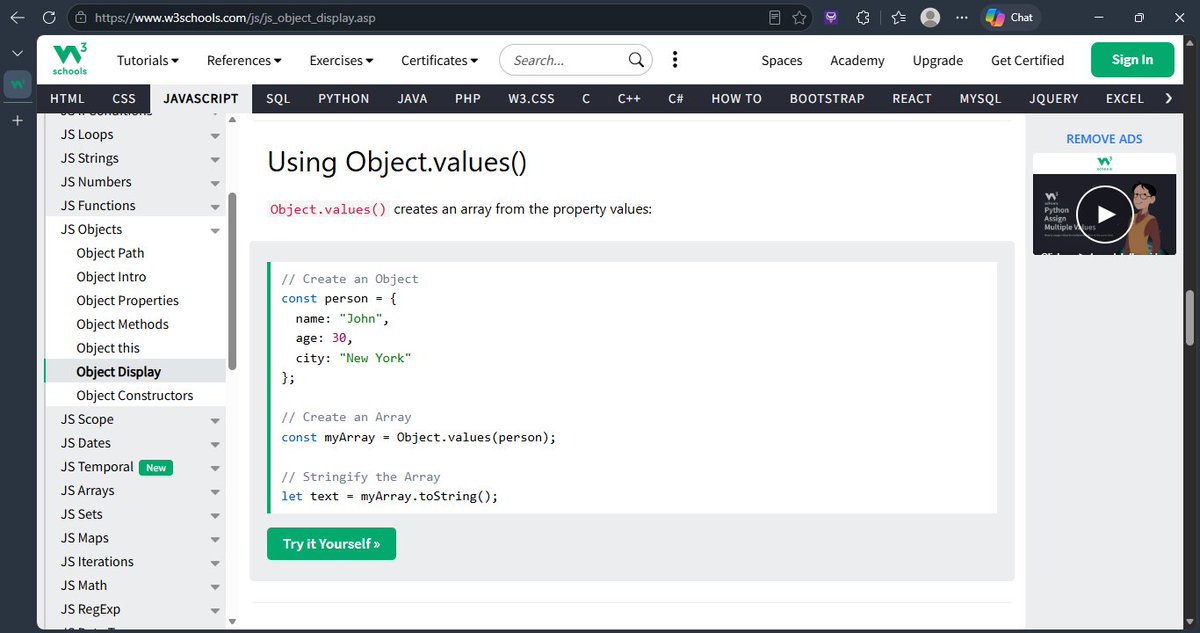Open the three-dot menu beside search
The height and width of the screenshot is (633, 1200).
pyautogui.click(x=675, y=60)
